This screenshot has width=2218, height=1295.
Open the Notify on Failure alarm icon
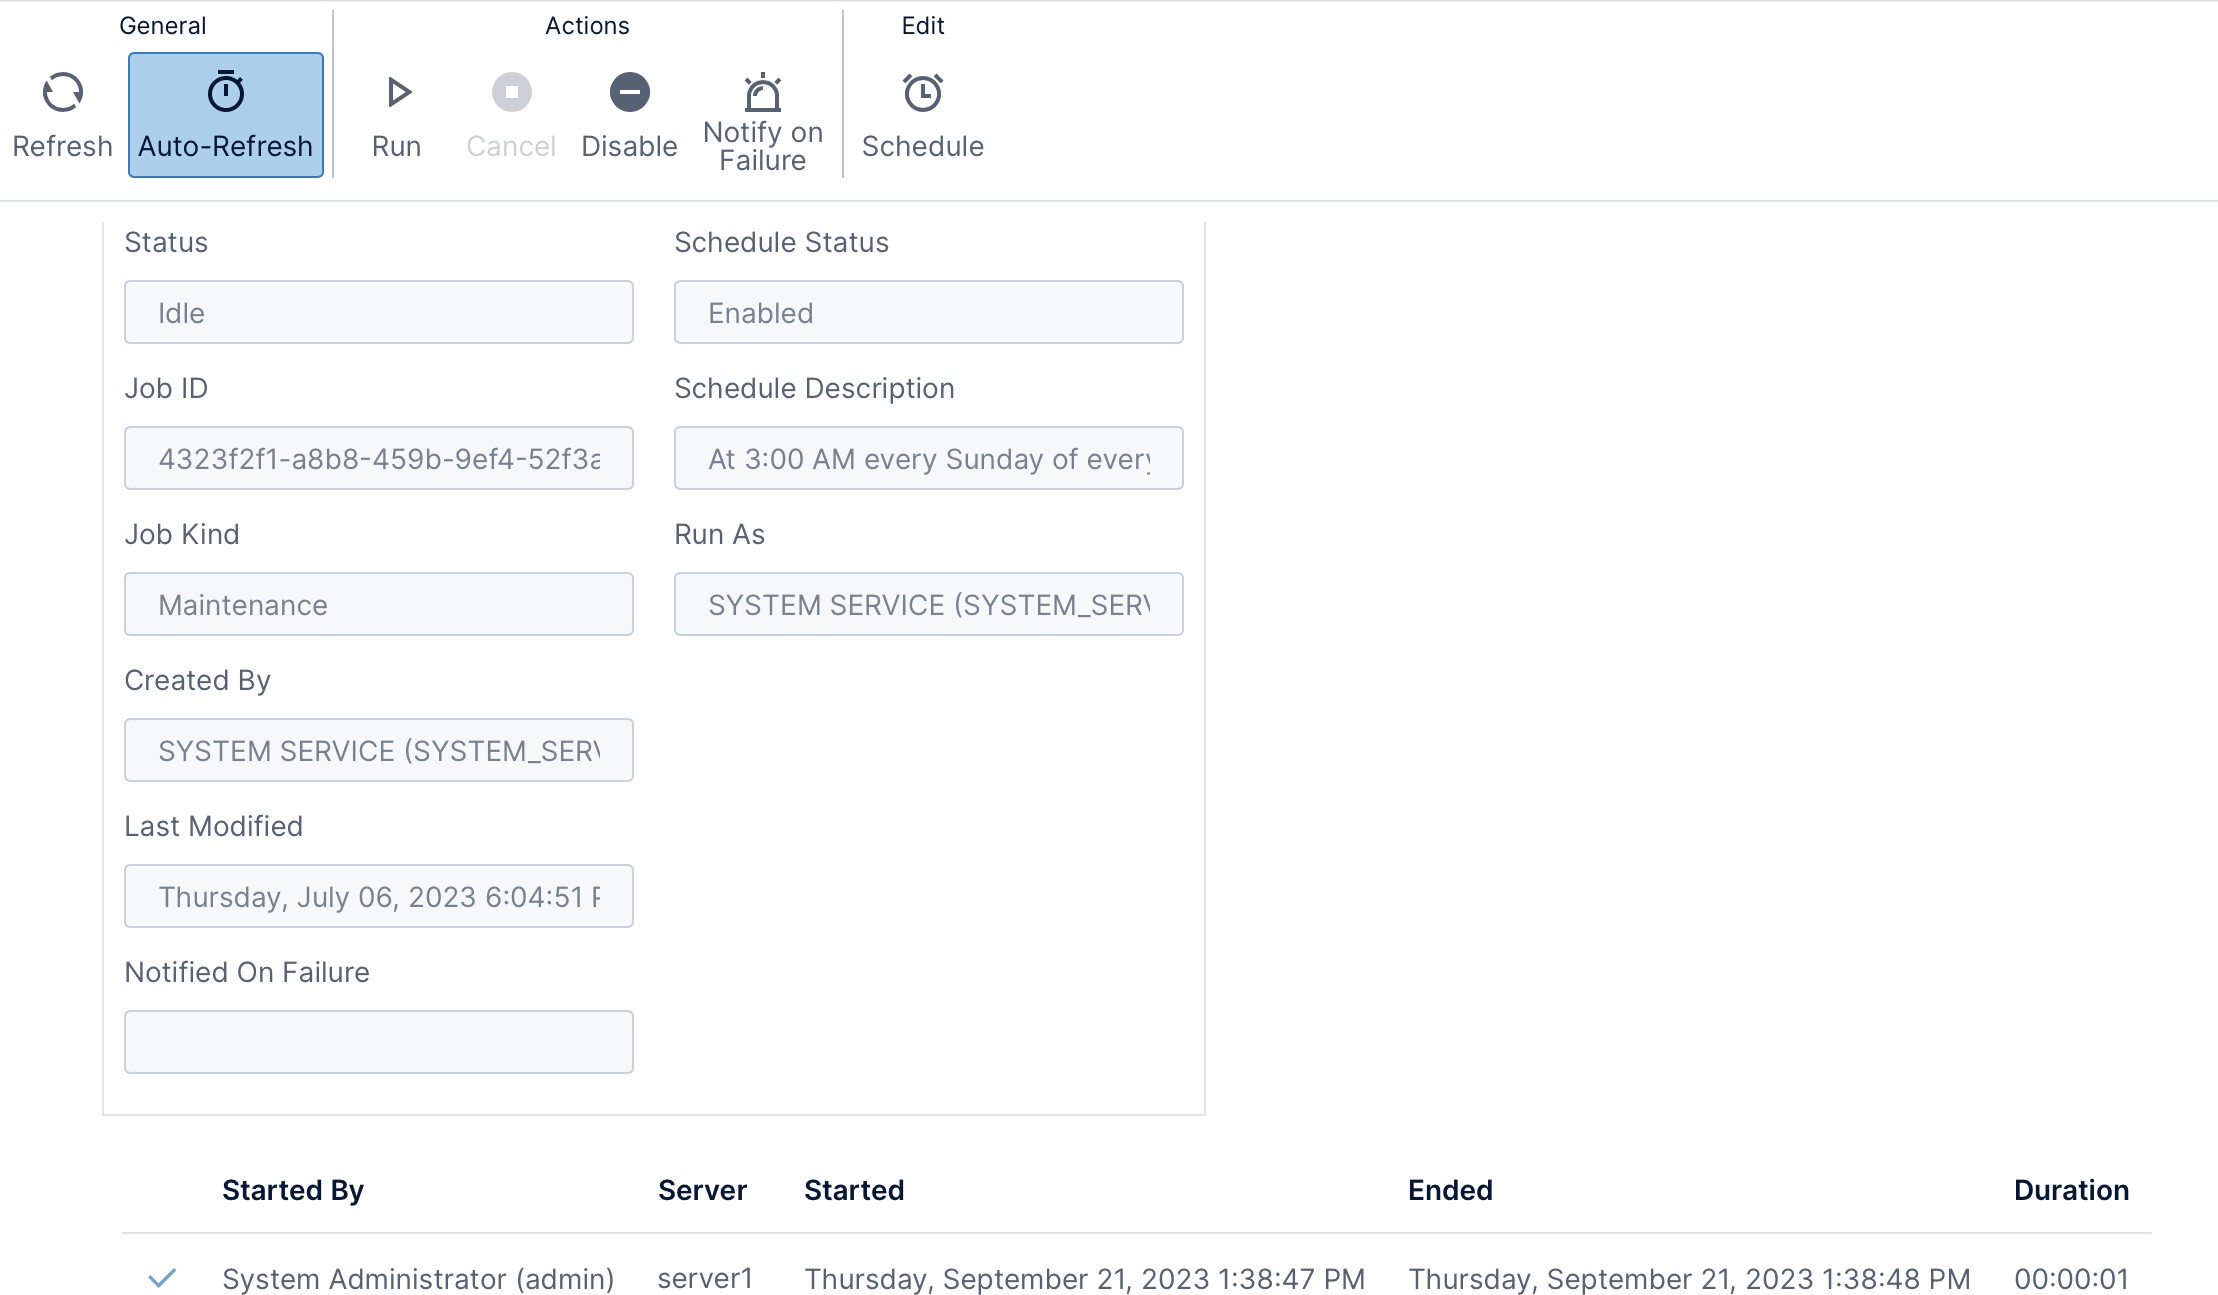click(x=762, y=93)
